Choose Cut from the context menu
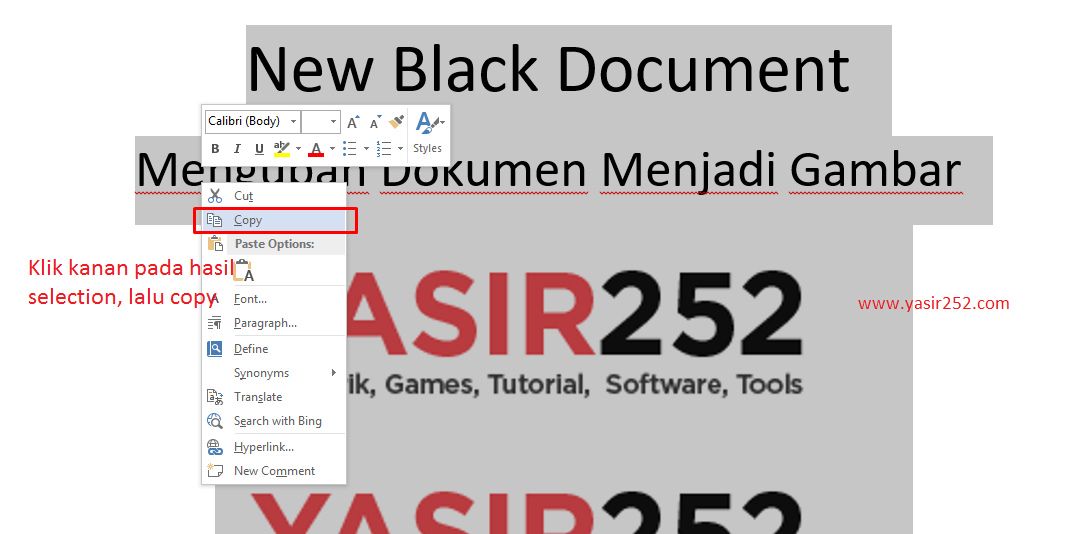Viewport: 1080px width, 534px height. (243, 196)
